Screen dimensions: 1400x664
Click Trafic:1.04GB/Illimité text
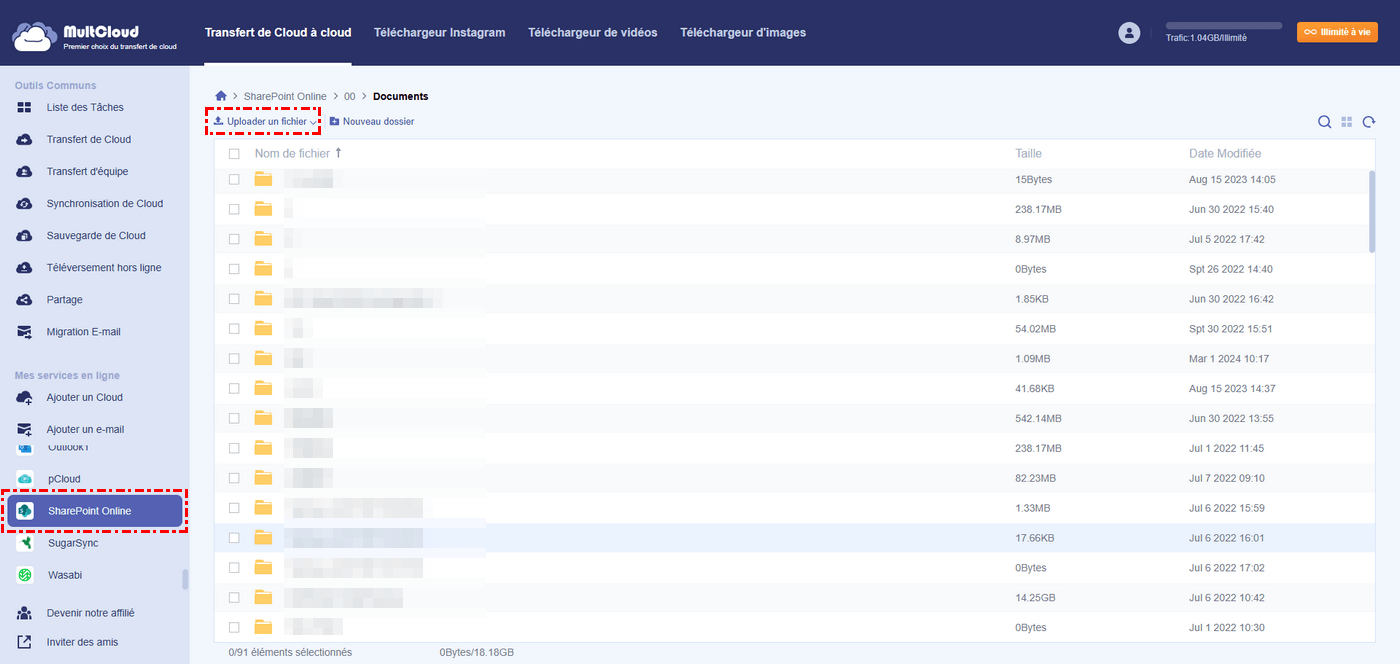[1206, 38]
